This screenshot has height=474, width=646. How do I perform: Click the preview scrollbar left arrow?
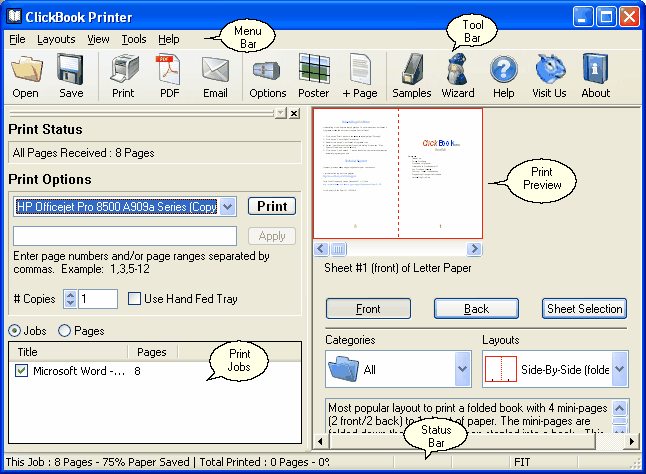pyautogui.click(x=321, y=249)
